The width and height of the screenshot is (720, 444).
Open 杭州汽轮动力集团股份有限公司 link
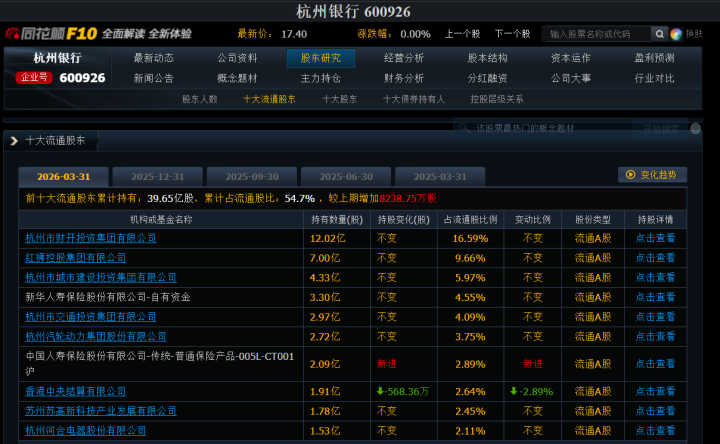coord(96,337)
